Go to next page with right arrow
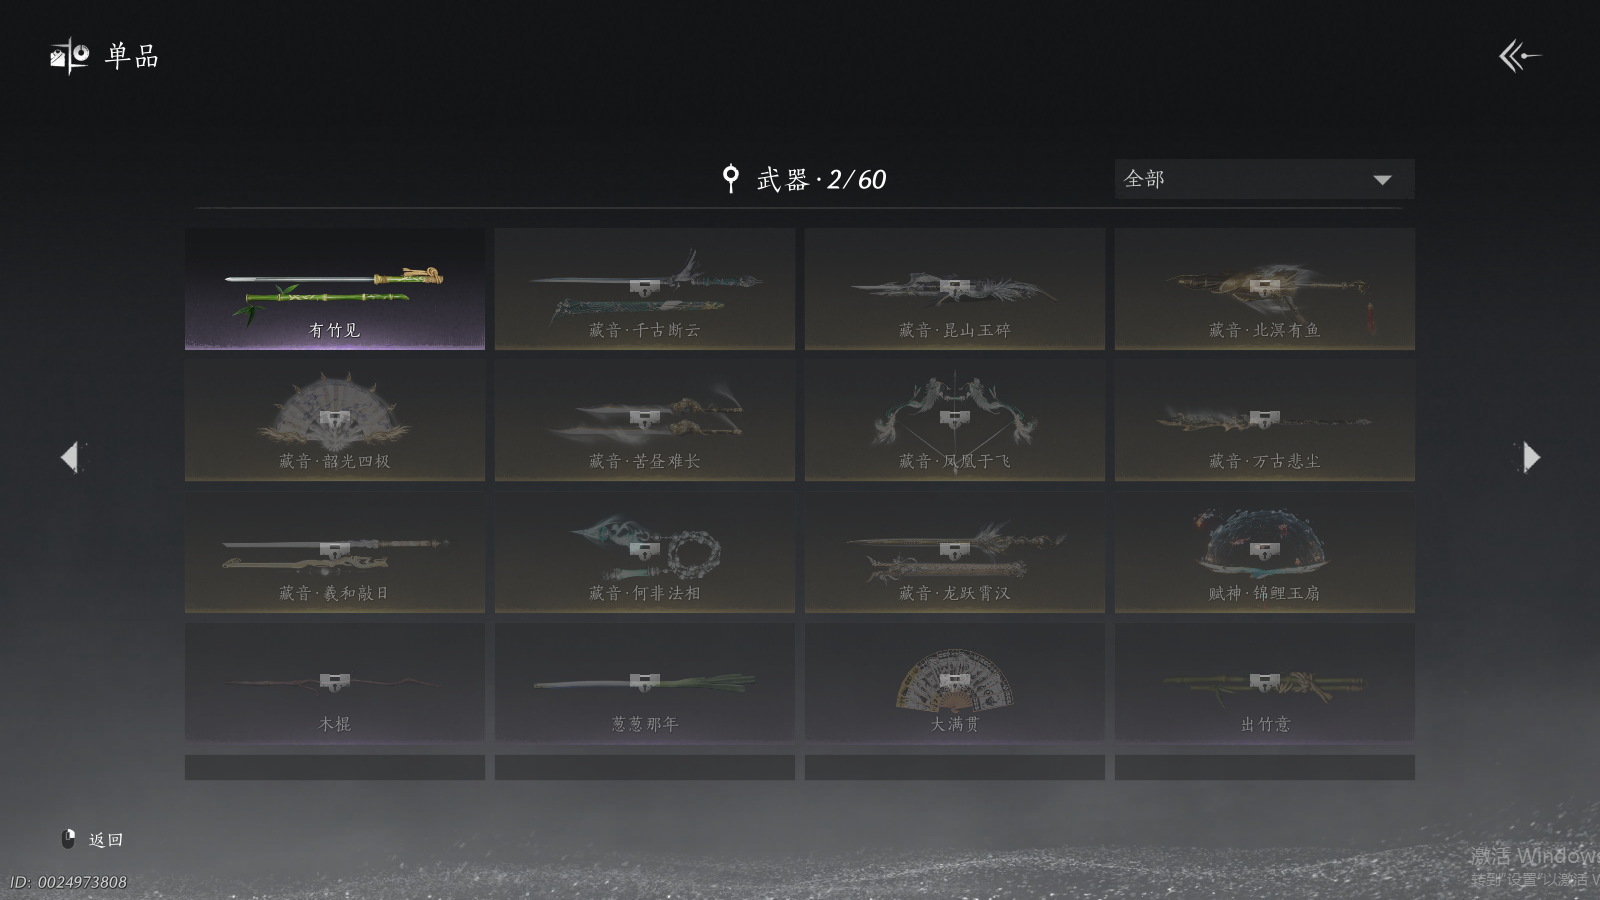Viewport: 1600px width, 900px height. [x=1530, y=457]
